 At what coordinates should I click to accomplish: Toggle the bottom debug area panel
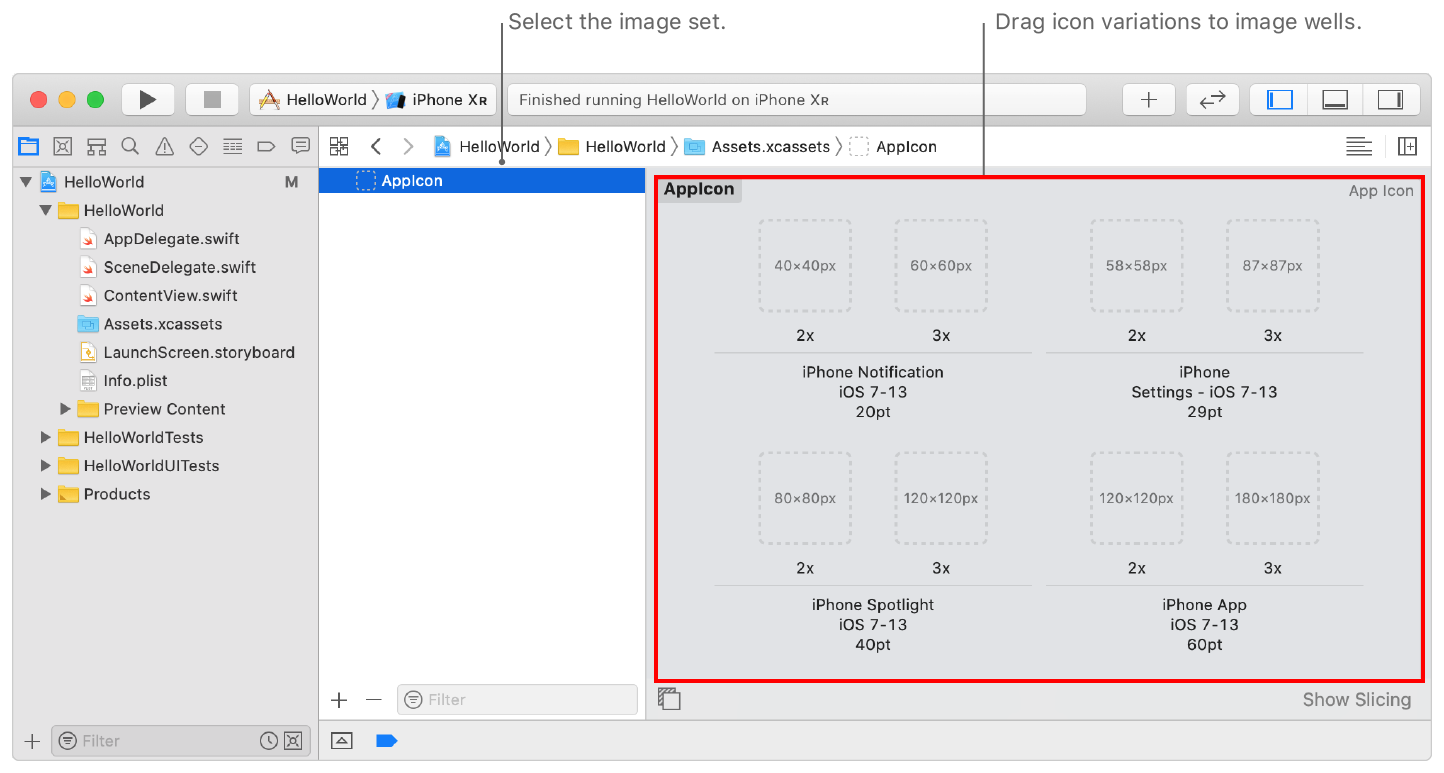pos(1335,100)
